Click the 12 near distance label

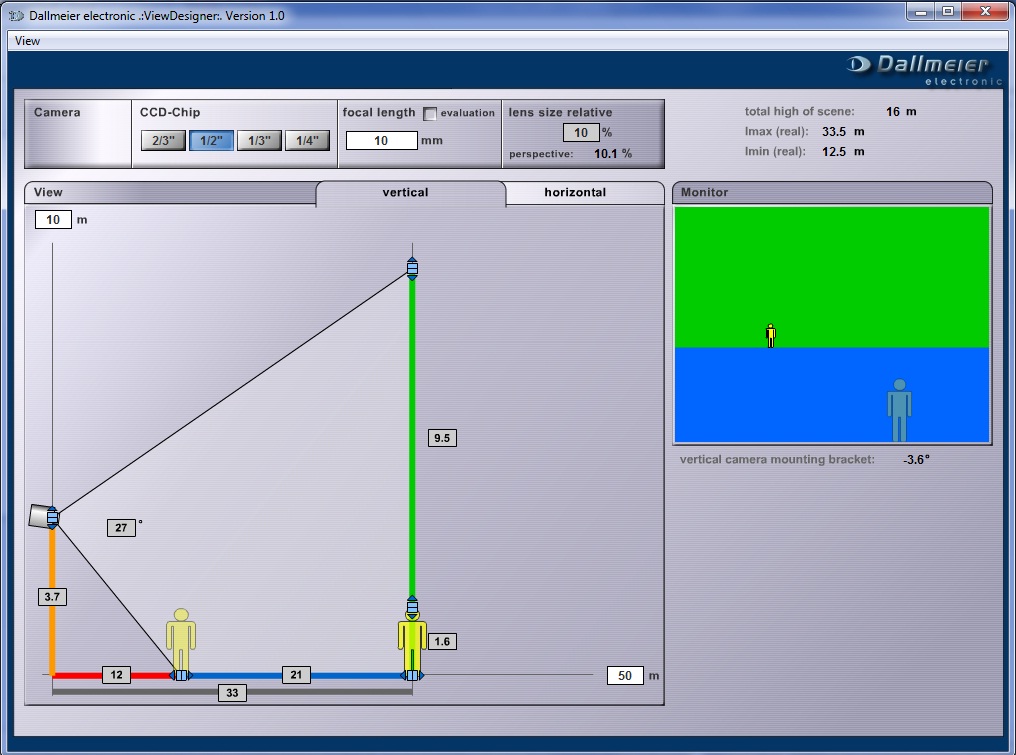(x=117, y=675)
